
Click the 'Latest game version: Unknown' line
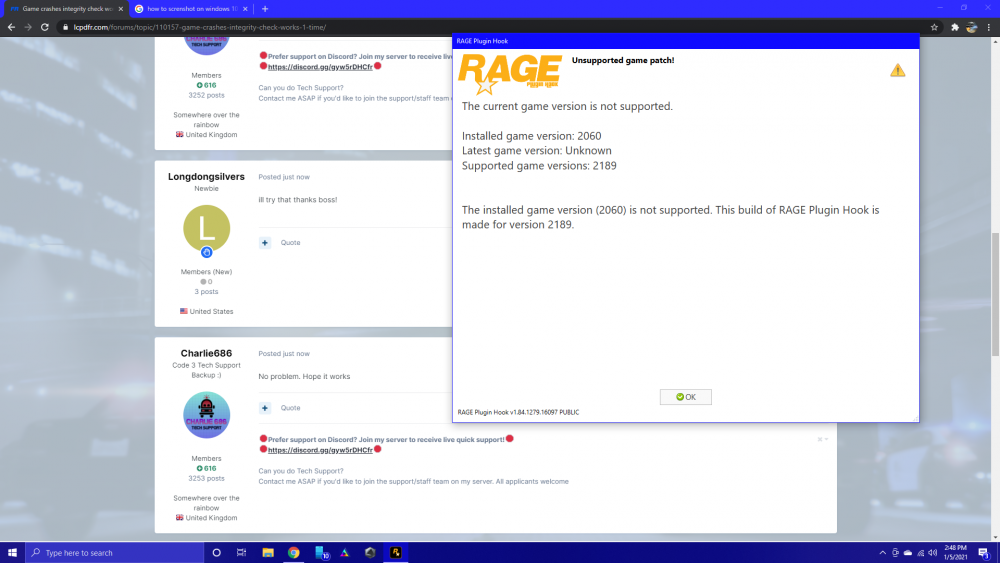(536, 150)
